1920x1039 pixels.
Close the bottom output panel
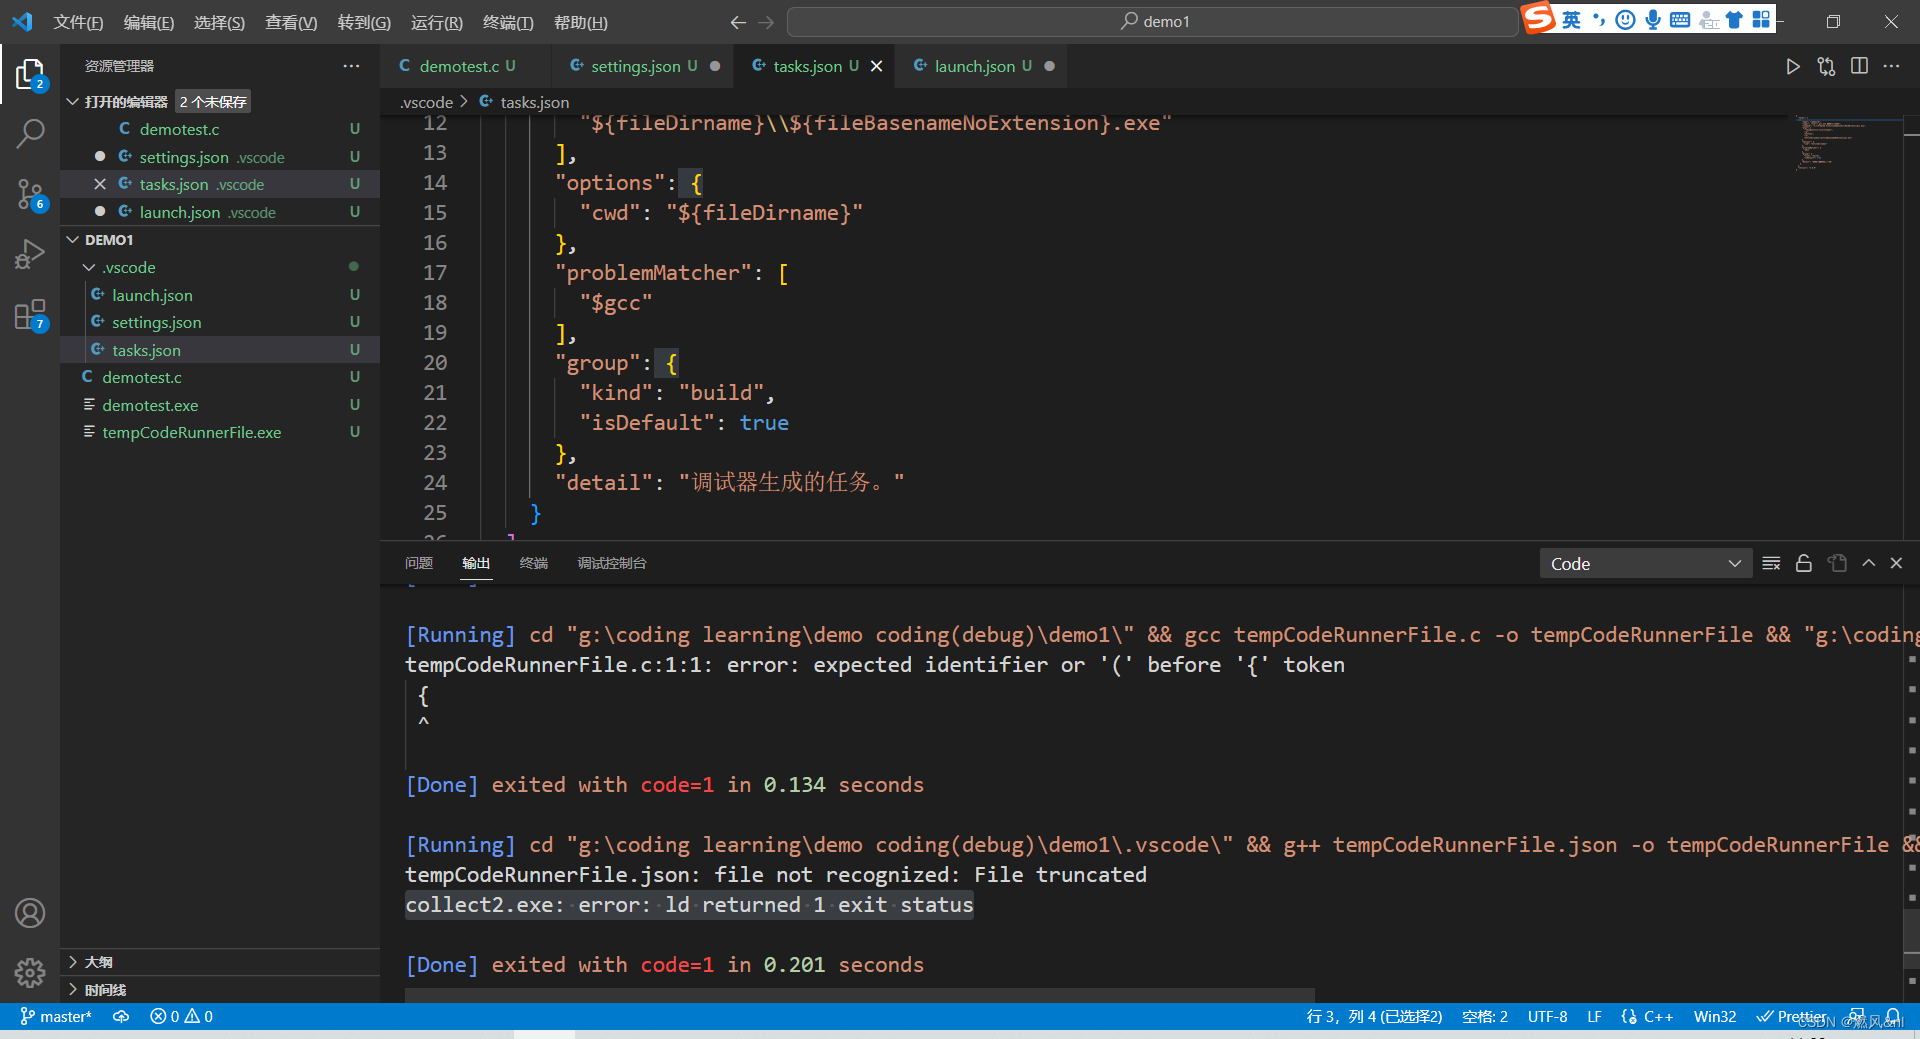click(1896, 563)
